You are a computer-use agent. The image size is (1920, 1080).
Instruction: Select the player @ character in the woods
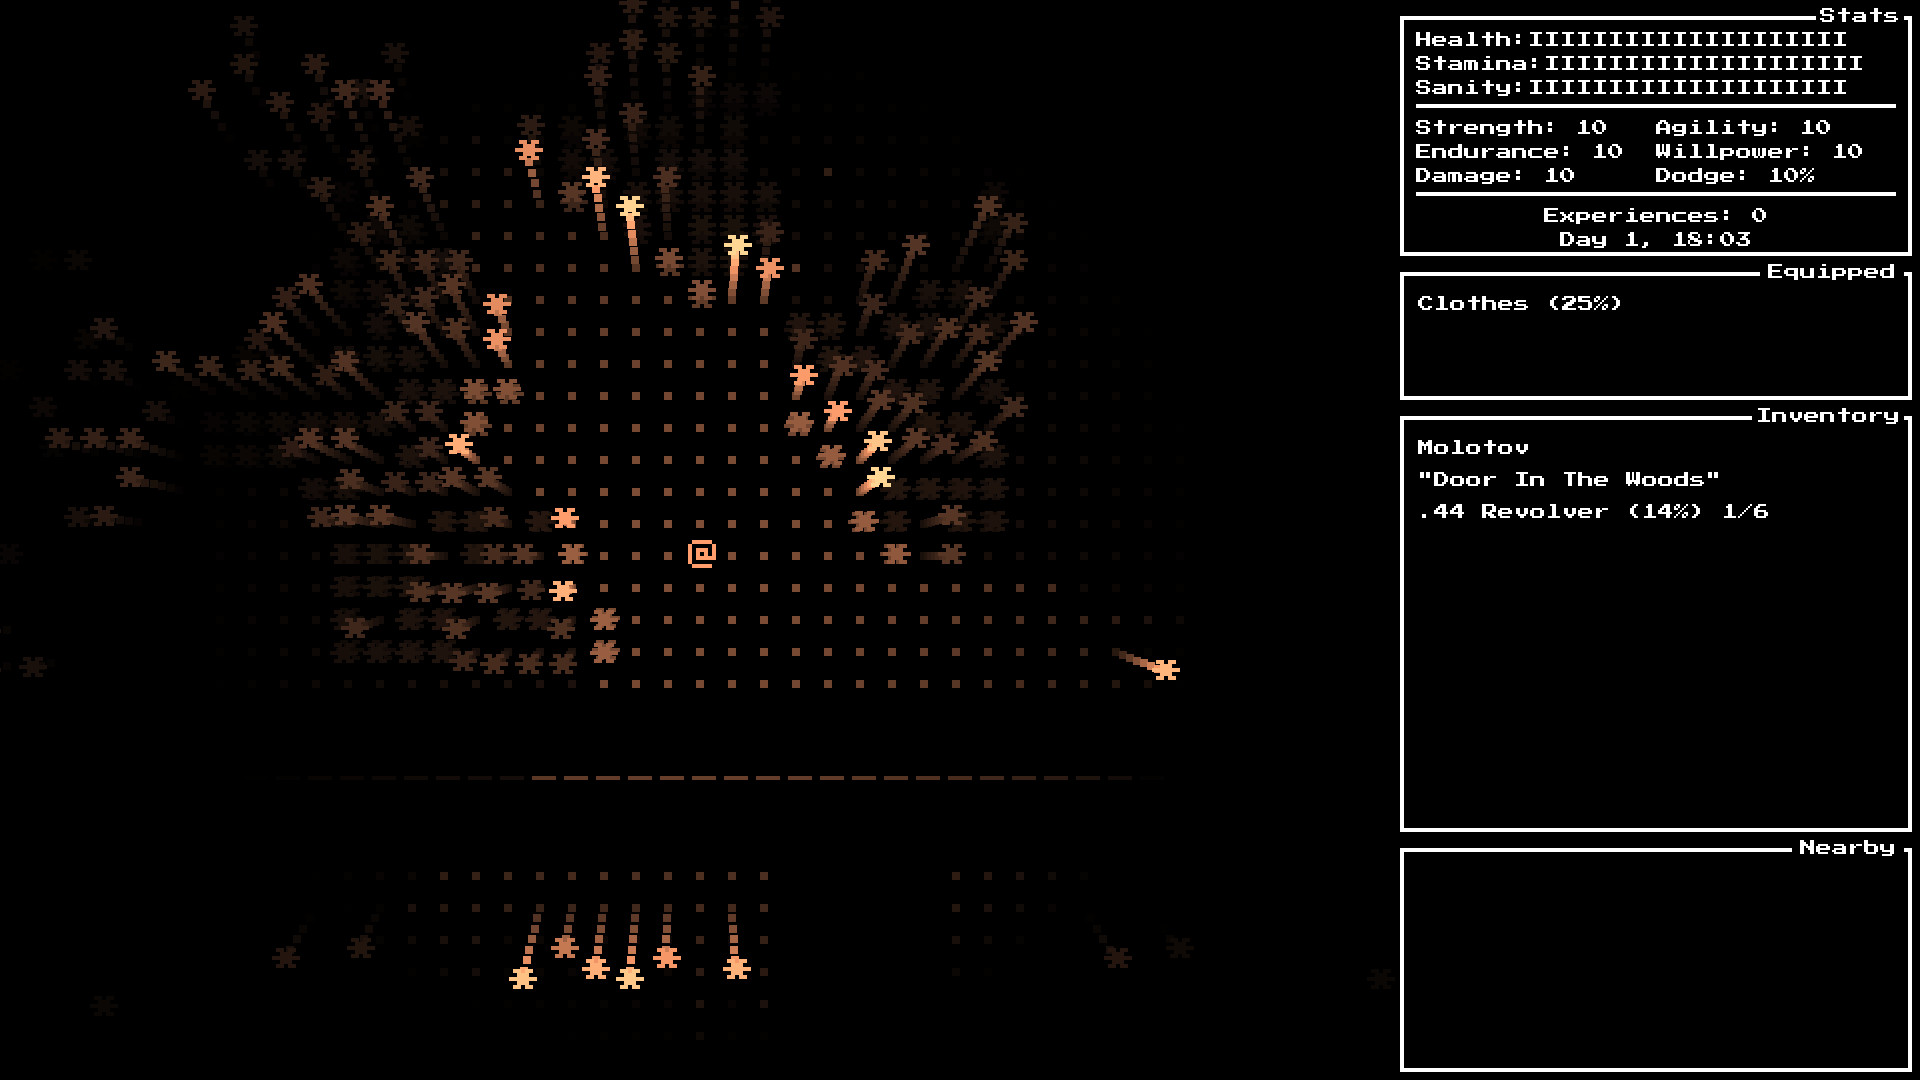point(703,552)
